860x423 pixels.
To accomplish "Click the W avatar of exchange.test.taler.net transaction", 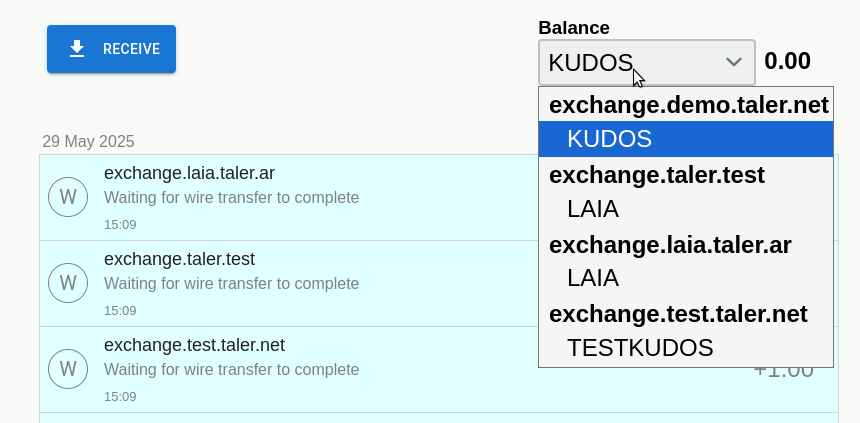I will tap(68, 369).
